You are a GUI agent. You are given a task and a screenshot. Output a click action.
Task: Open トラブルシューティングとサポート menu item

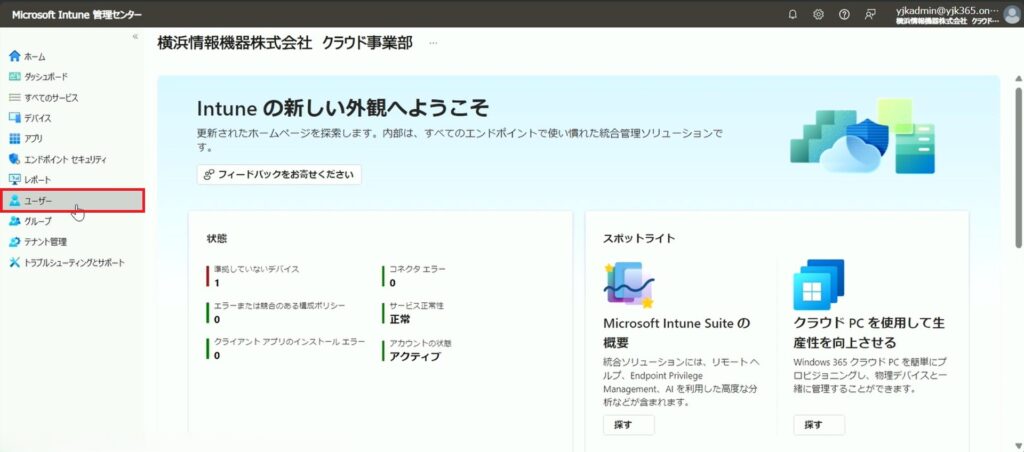point(72,263)
